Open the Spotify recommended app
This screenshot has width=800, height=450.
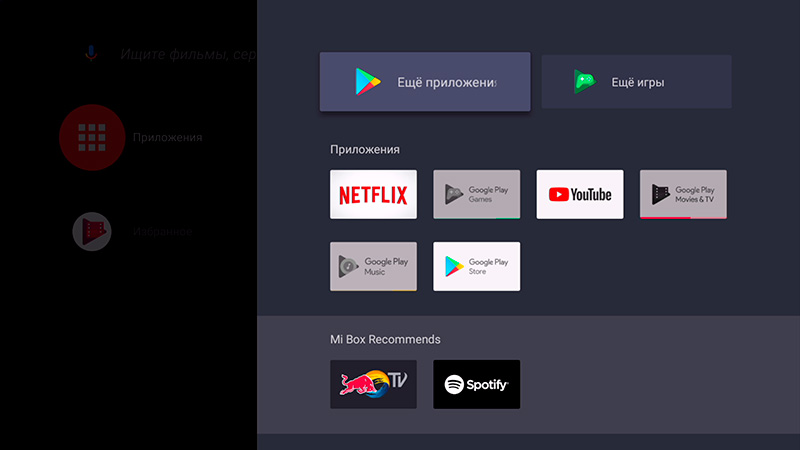point(476,384)
